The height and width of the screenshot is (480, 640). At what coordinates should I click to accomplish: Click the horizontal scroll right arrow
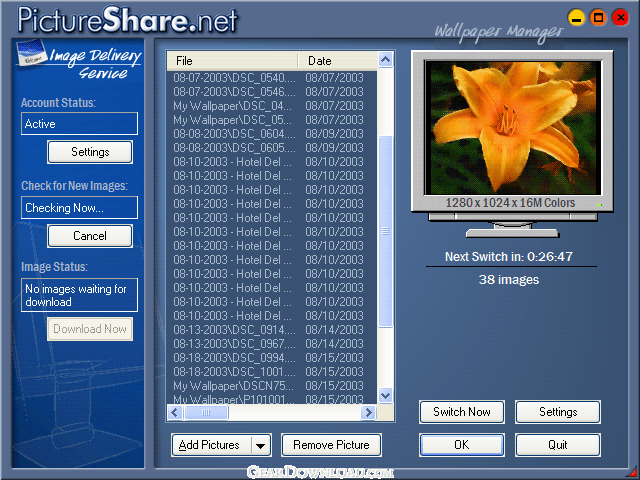pos(368,412)
